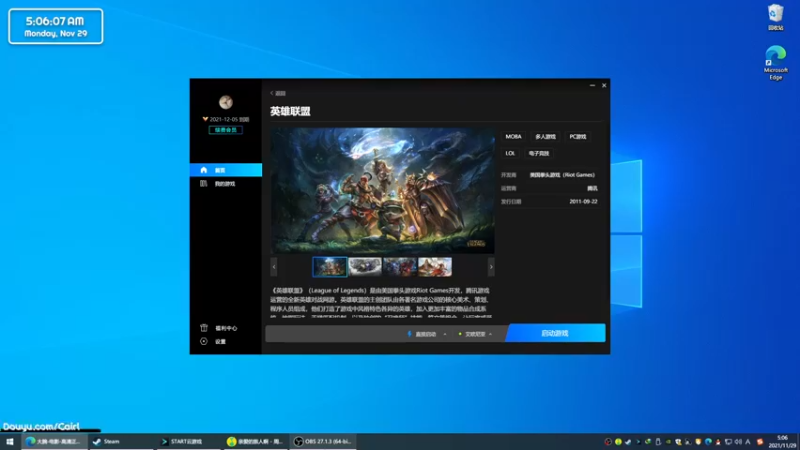This screenshot has height=450, width=800.
Task: Click the Steam tray icon
Action: coord(628,442)
